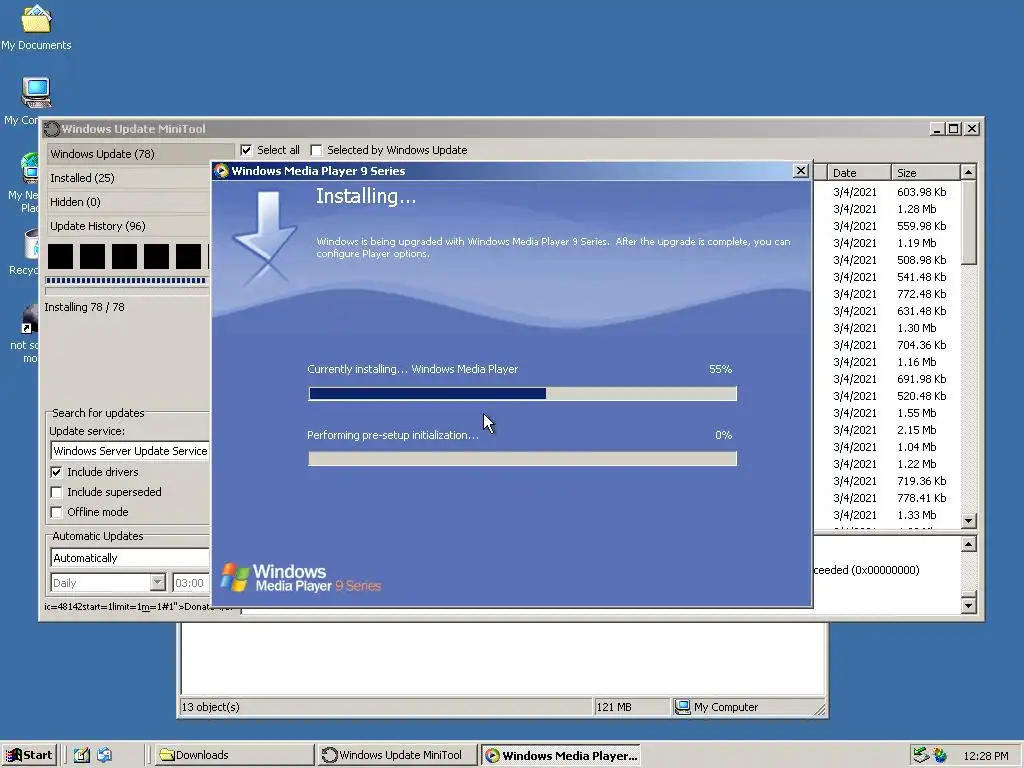This screenshot has height=768, width=1024.
Task: Click the Installing 78 / 78 status text
Action: tap(84, 307)
